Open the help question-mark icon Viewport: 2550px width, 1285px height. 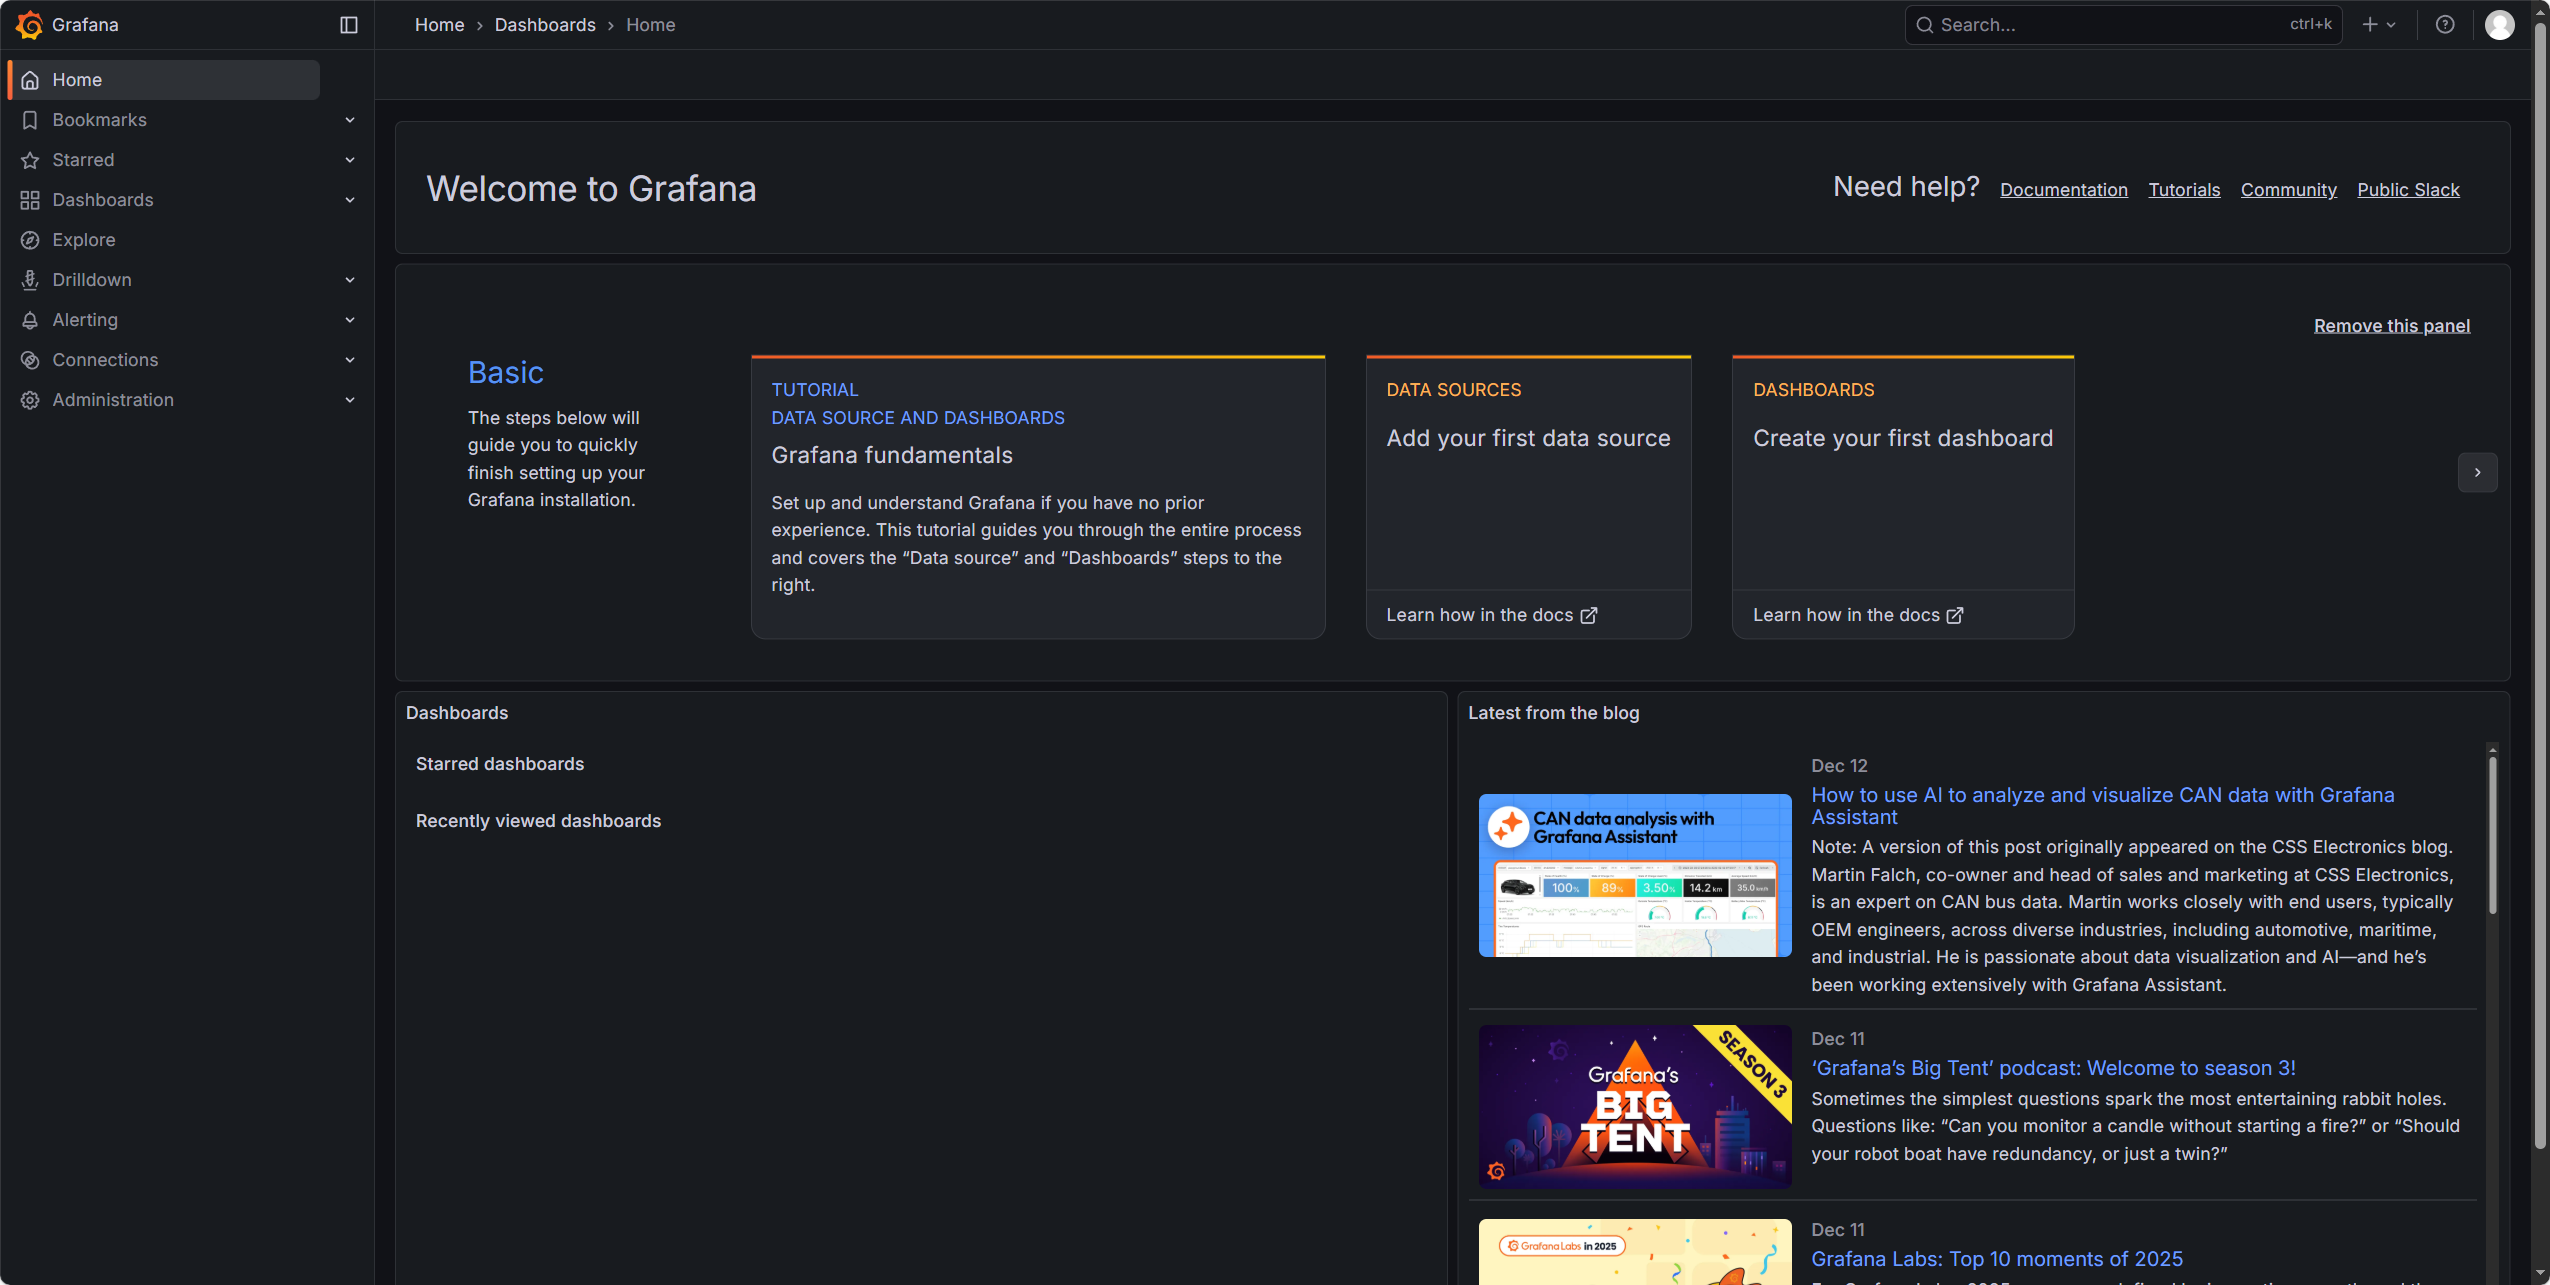click(x=2445, y=25)
